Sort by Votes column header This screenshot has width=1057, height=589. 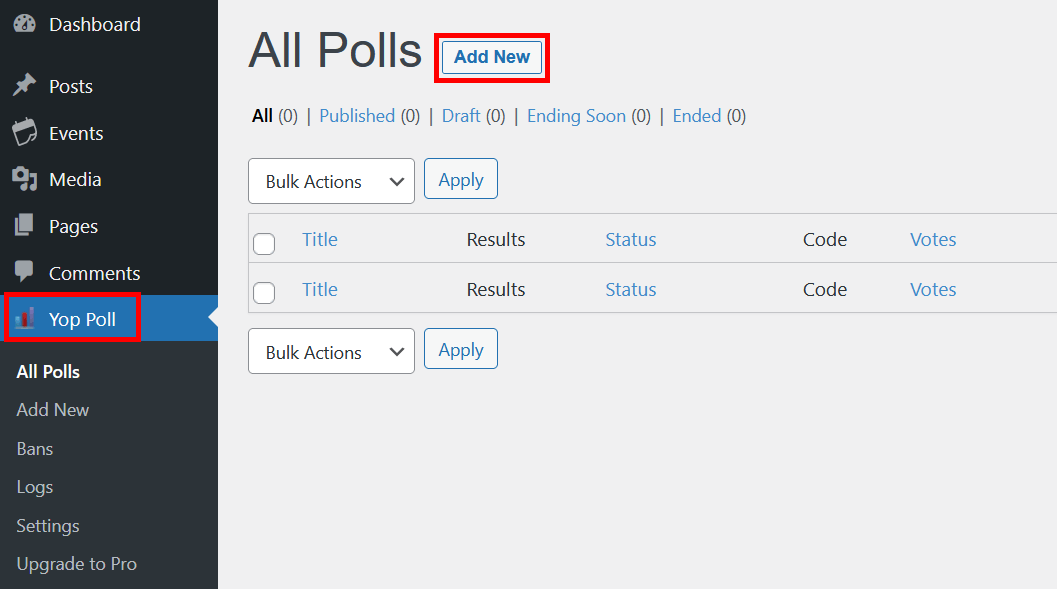[933, 239]
